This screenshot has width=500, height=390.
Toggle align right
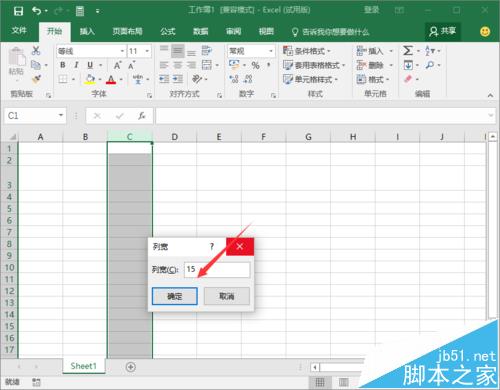(x=191, y=65)
